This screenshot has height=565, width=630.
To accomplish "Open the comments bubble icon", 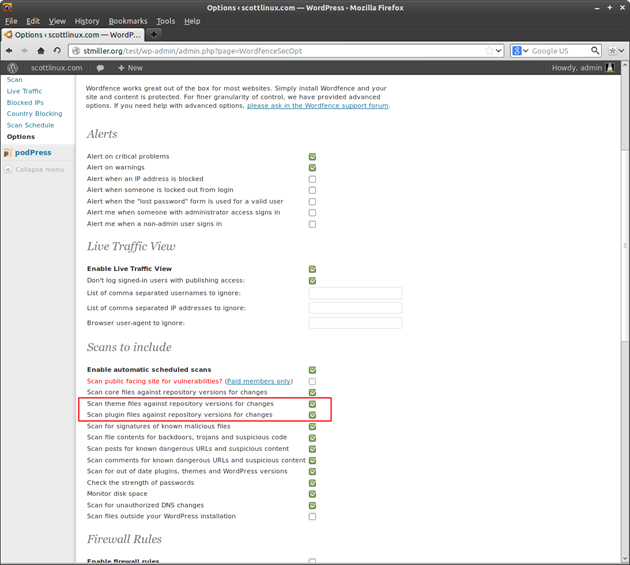I will [100, 68].
